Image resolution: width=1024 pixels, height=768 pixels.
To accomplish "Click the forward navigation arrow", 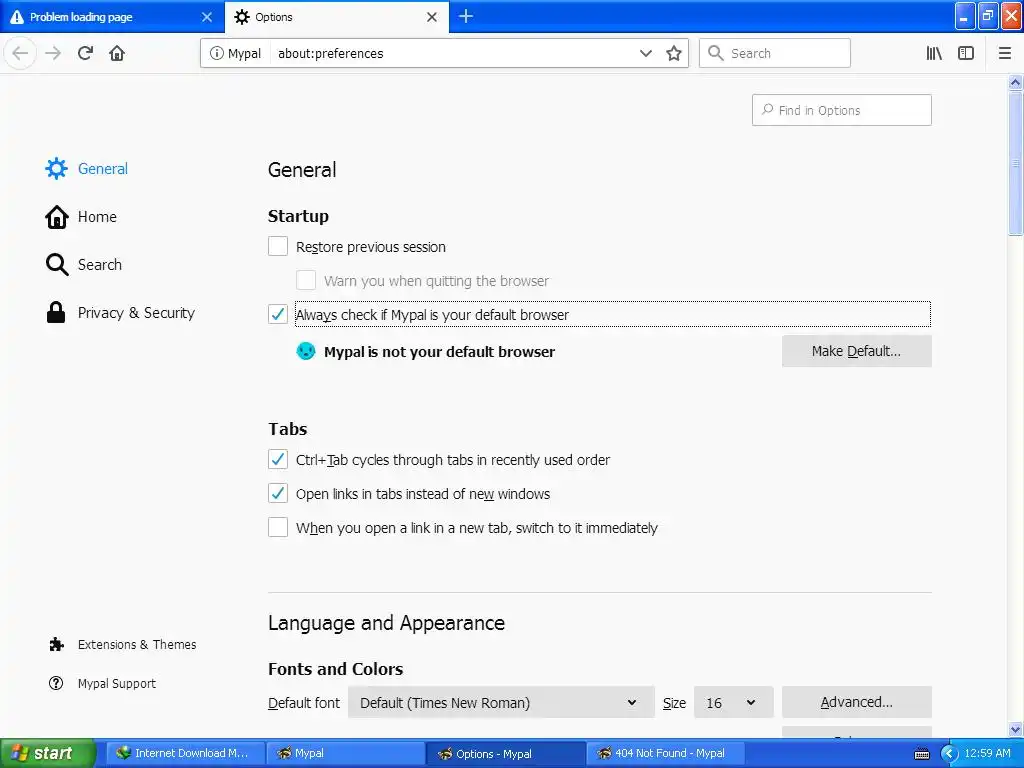I will (x=53, y=53).
